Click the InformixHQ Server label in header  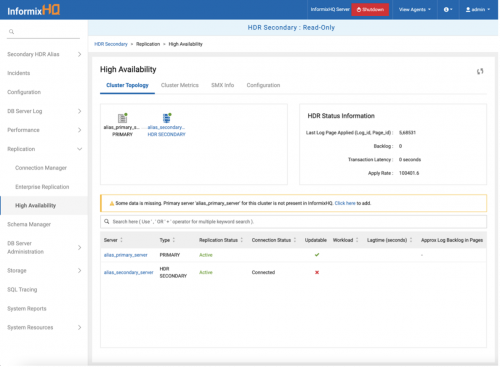[x=330, y=10]
